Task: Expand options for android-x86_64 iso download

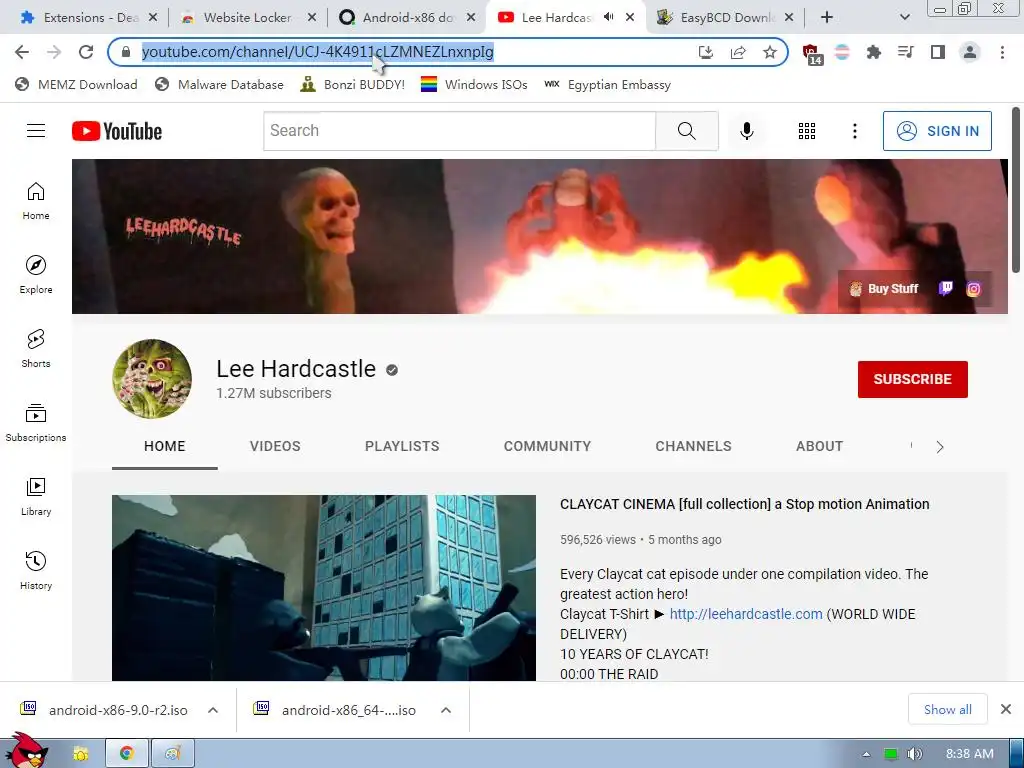Action: click(x=446, y=710)
